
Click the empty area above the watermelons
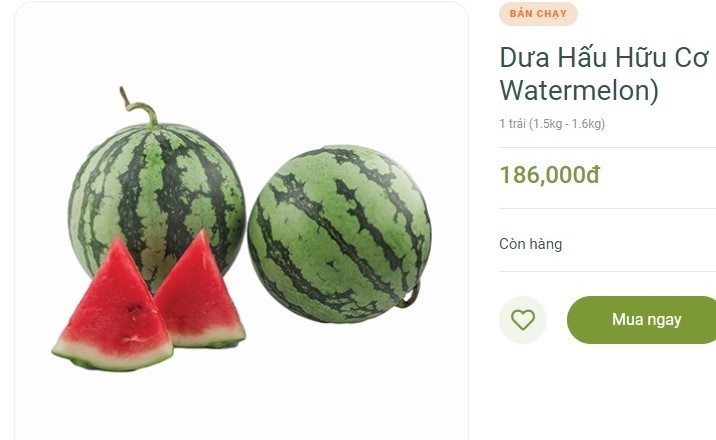[241, 46]
